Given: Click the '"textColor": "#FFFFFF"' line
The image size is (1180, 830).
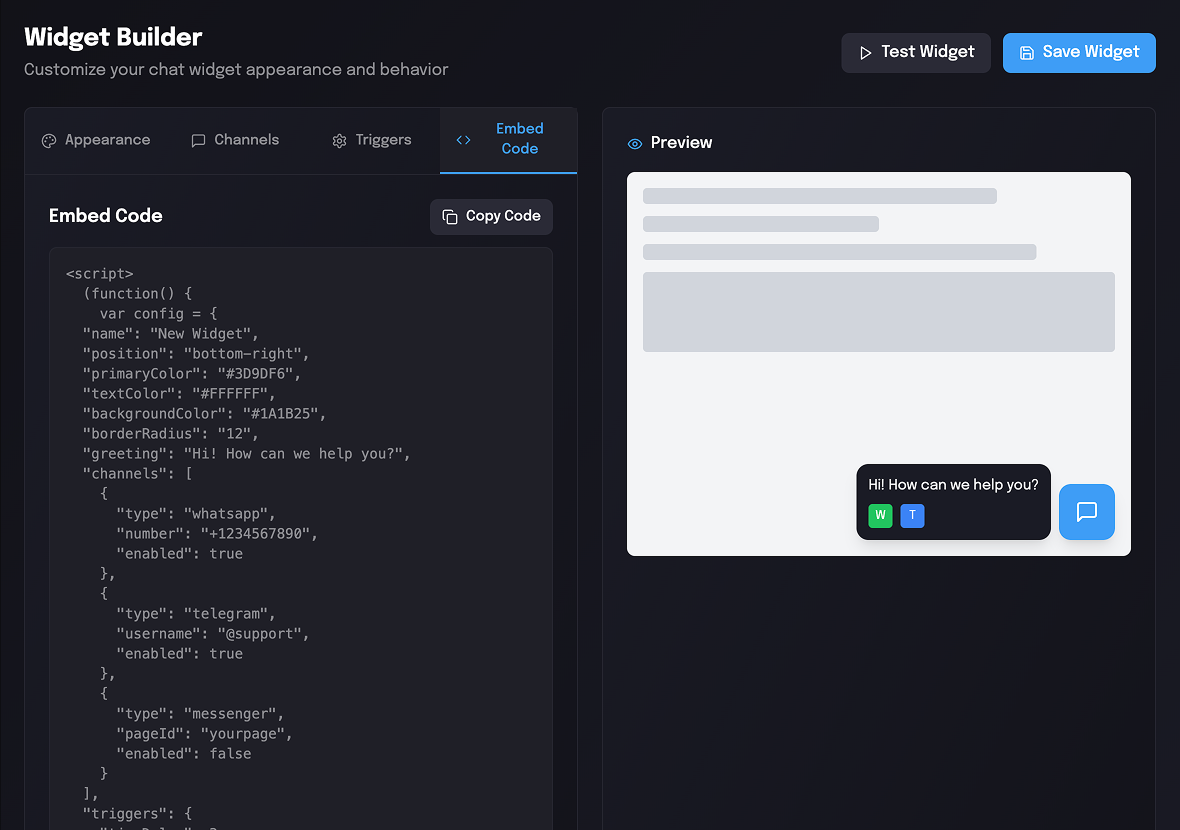Looking at the screenshot, I should 179,394.
